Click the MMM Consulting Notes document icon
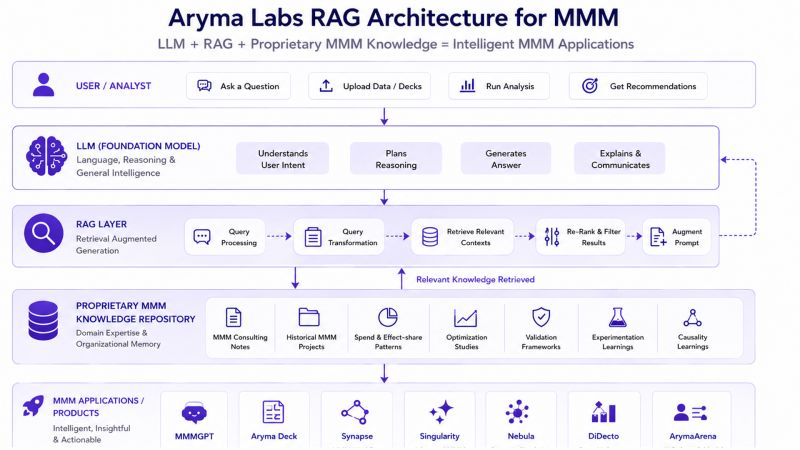 [234, 317]
